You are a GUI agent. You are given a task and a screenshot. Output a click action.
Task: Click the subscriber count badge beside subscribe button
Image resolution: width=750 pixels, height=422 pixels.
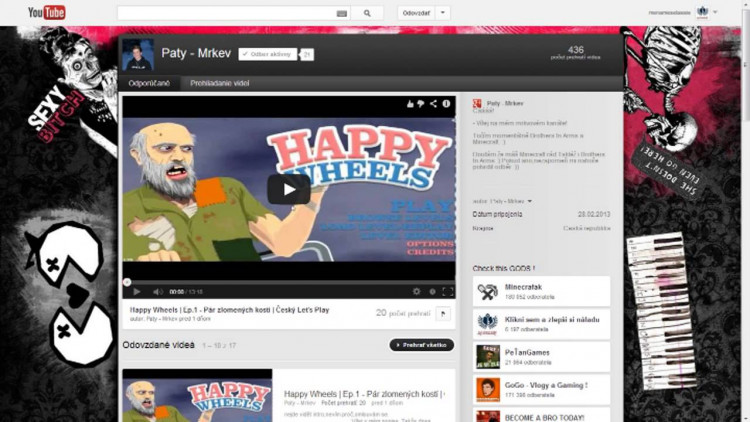tap(307, 55)
